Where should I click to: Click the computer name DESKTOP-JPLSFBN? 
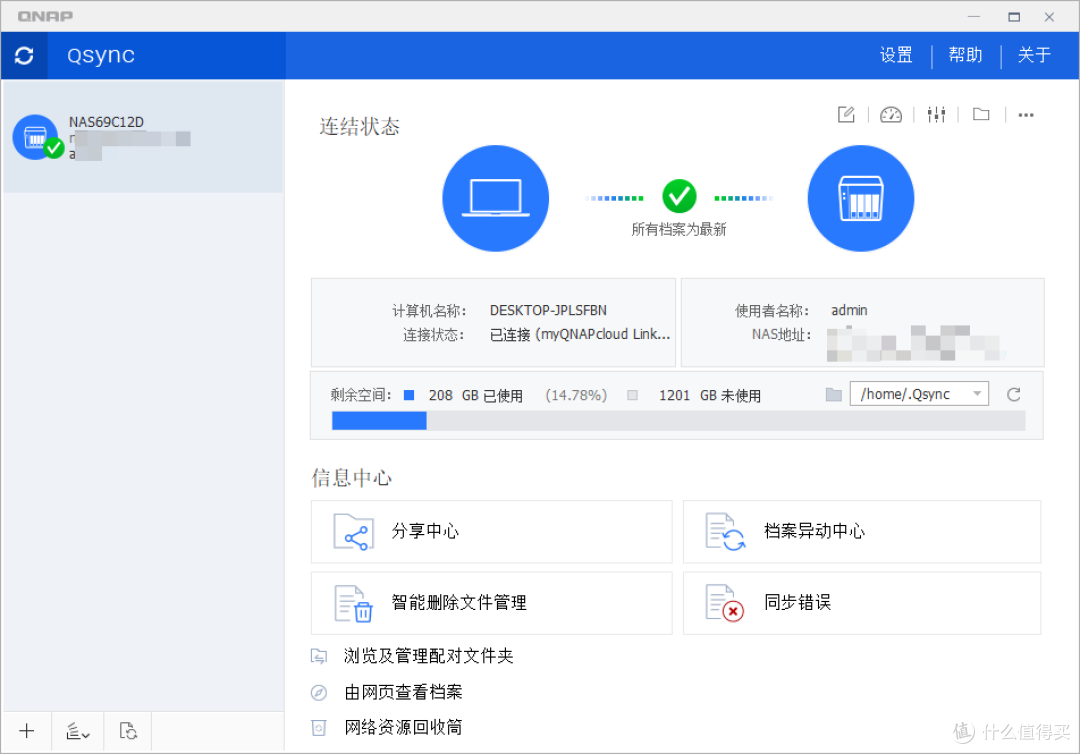[548, 311]
